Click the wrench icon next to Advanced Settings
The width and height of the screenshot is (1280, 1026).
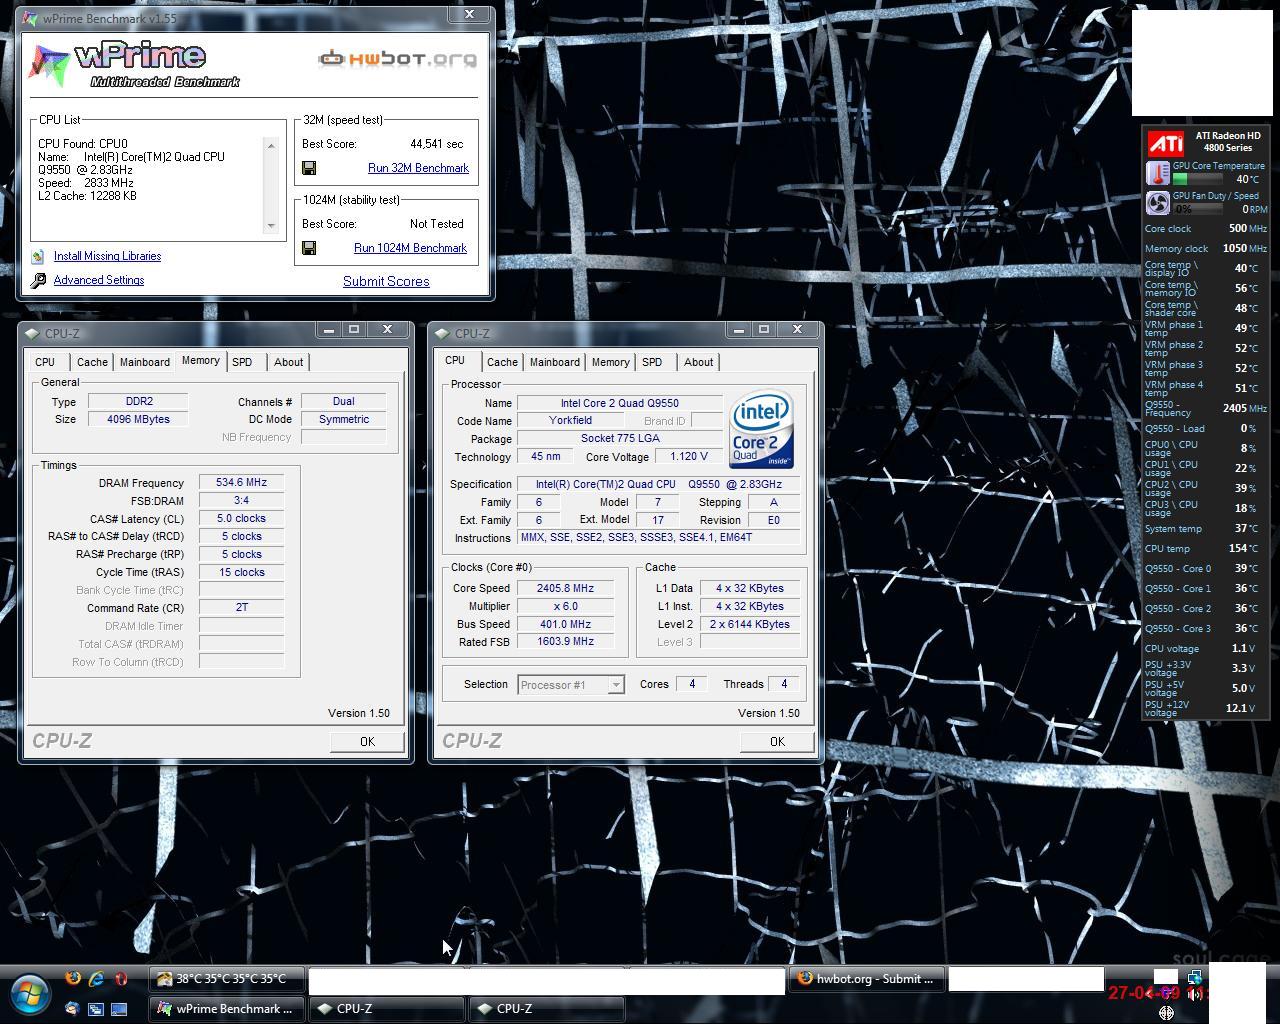click(x=38, y=281)
